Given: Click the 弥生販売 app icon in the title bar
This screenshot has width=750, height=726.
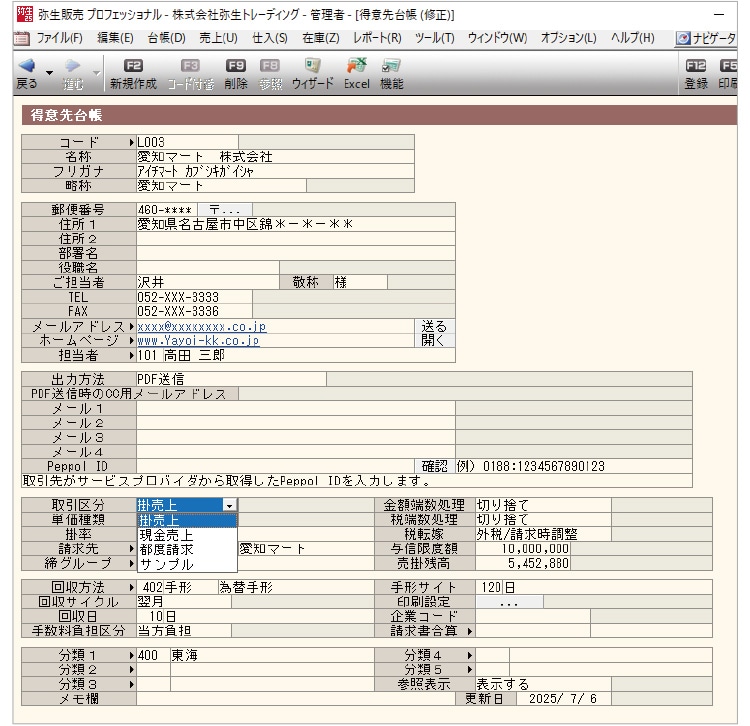Looking at the screenshot, I should pos(25,14).
